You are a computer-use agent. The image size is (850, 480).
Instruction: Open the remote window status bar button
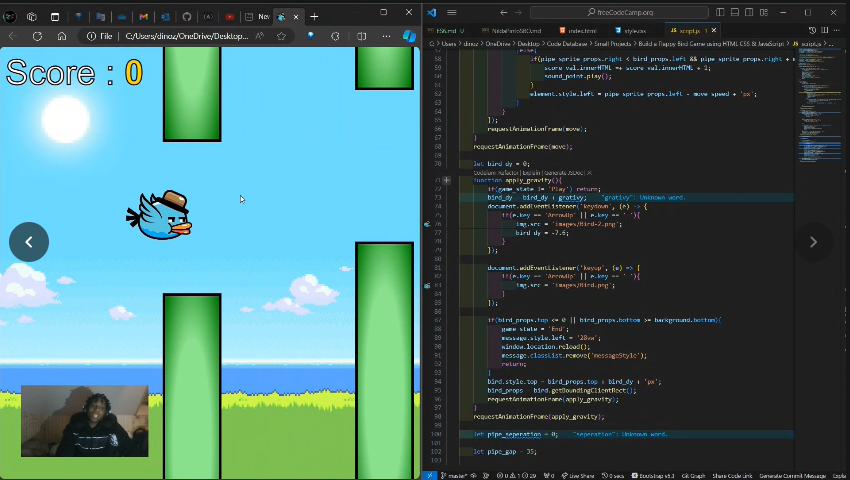coord(429,476)
